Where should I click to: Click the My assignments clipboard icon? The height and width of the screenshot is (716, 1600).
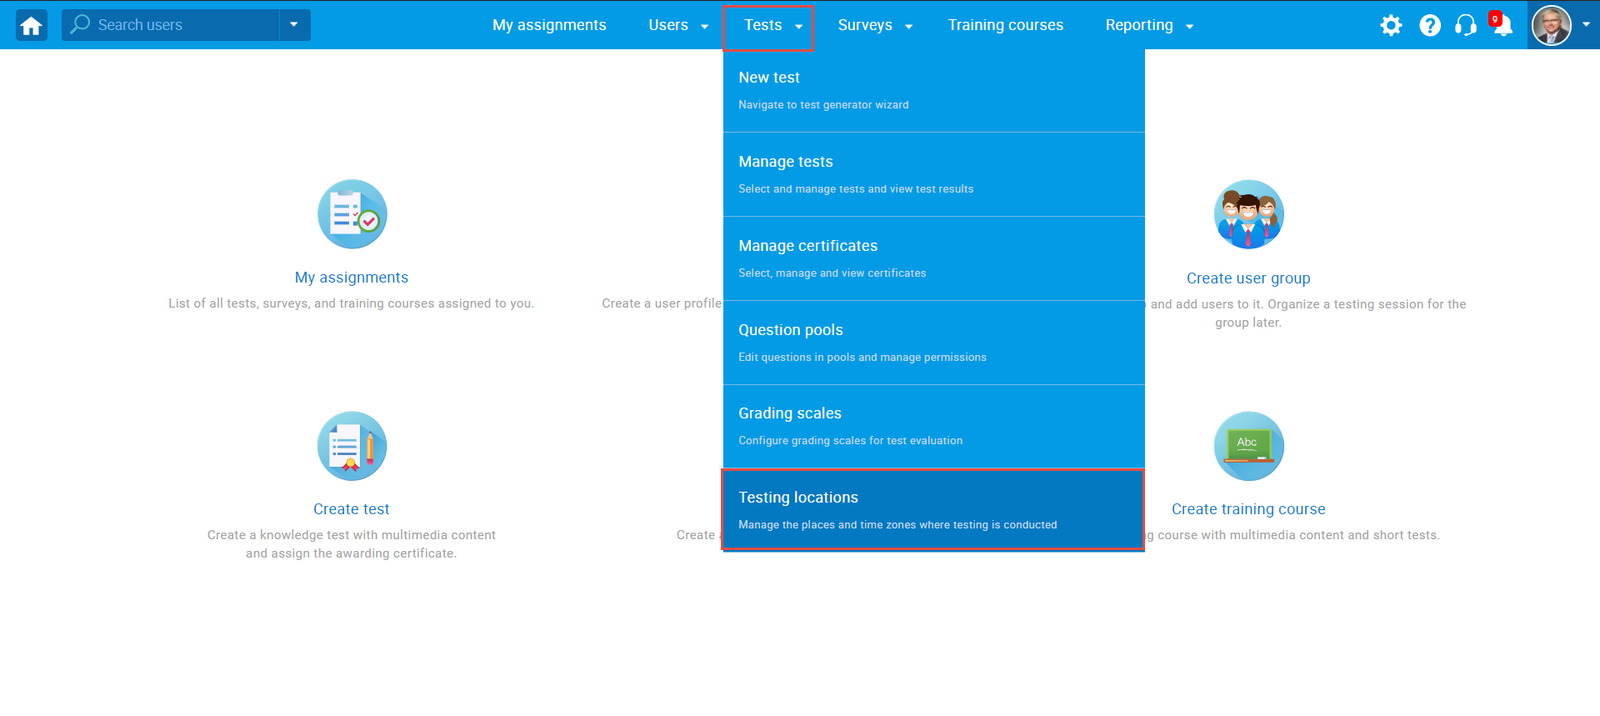click(x=352, y=214)
